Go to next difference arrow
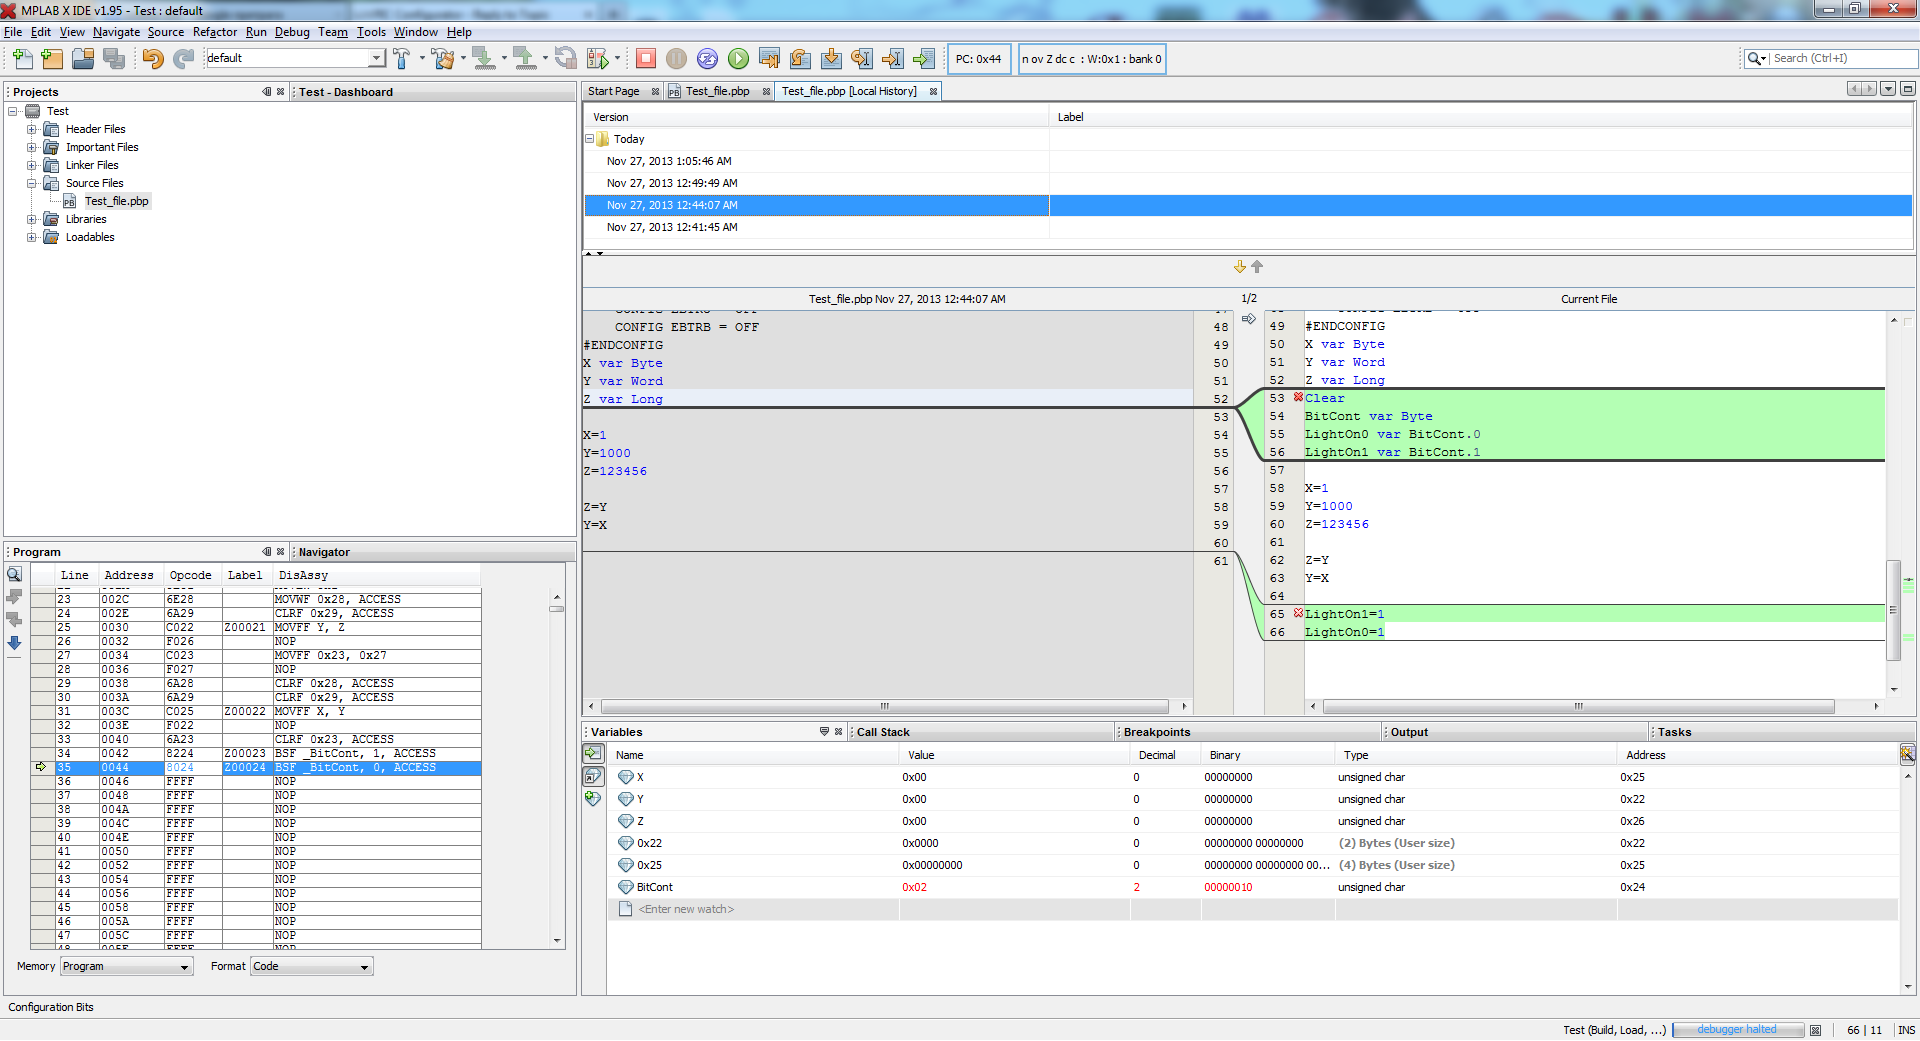 click(1240, 267)
